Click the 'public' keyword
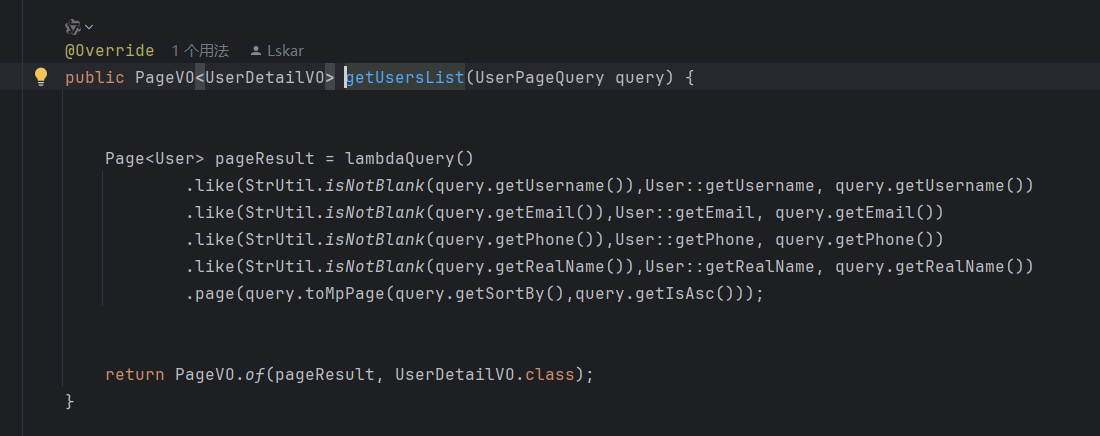Screen dimensions: 1100x436 (95, 77)
